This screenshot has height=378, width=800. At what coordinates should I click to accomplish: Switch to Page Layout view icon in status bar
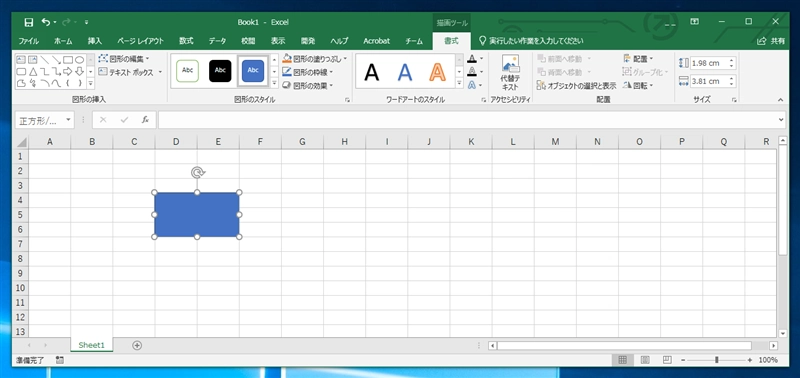(645, 360)
